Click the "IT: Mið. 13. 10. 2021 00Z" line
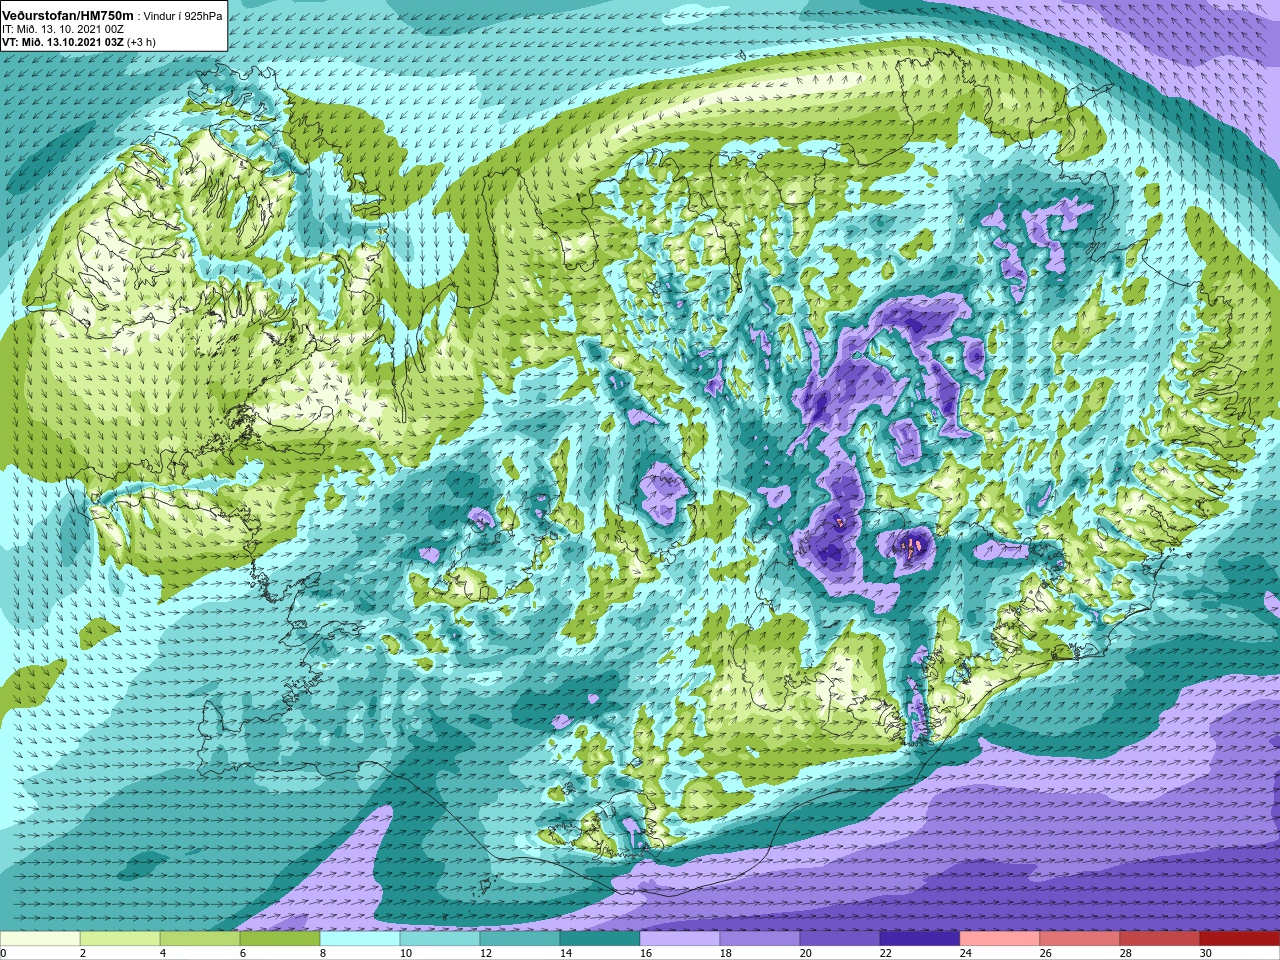The image size is (1280, 960). point(63,29)
